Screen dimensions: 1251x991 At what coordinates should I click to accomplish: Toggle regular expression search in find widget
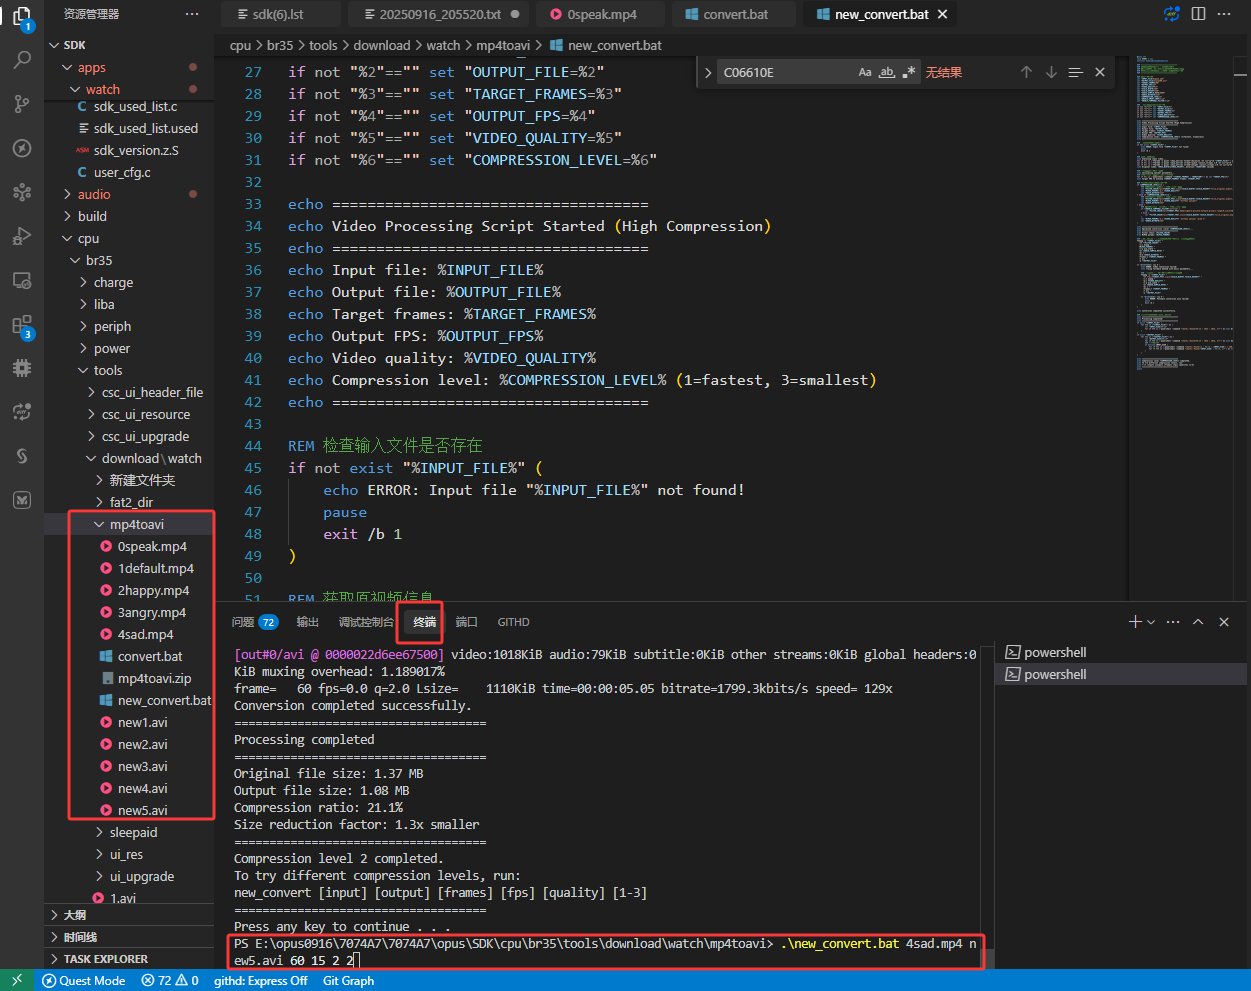909,72
